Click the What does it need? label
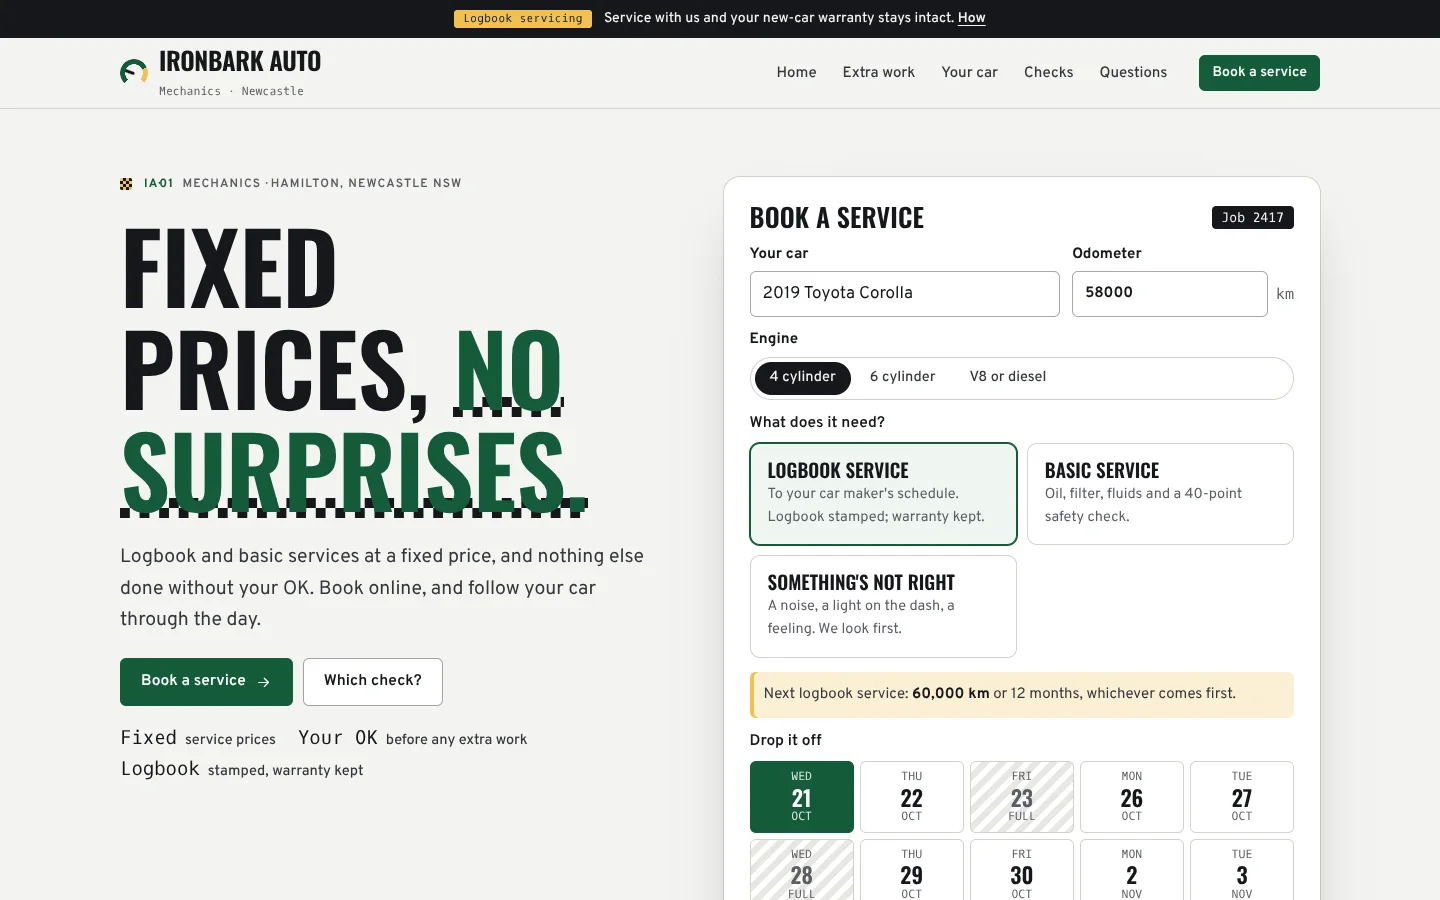The height and width of the screenshot is (900, 1440). point(817,422)
